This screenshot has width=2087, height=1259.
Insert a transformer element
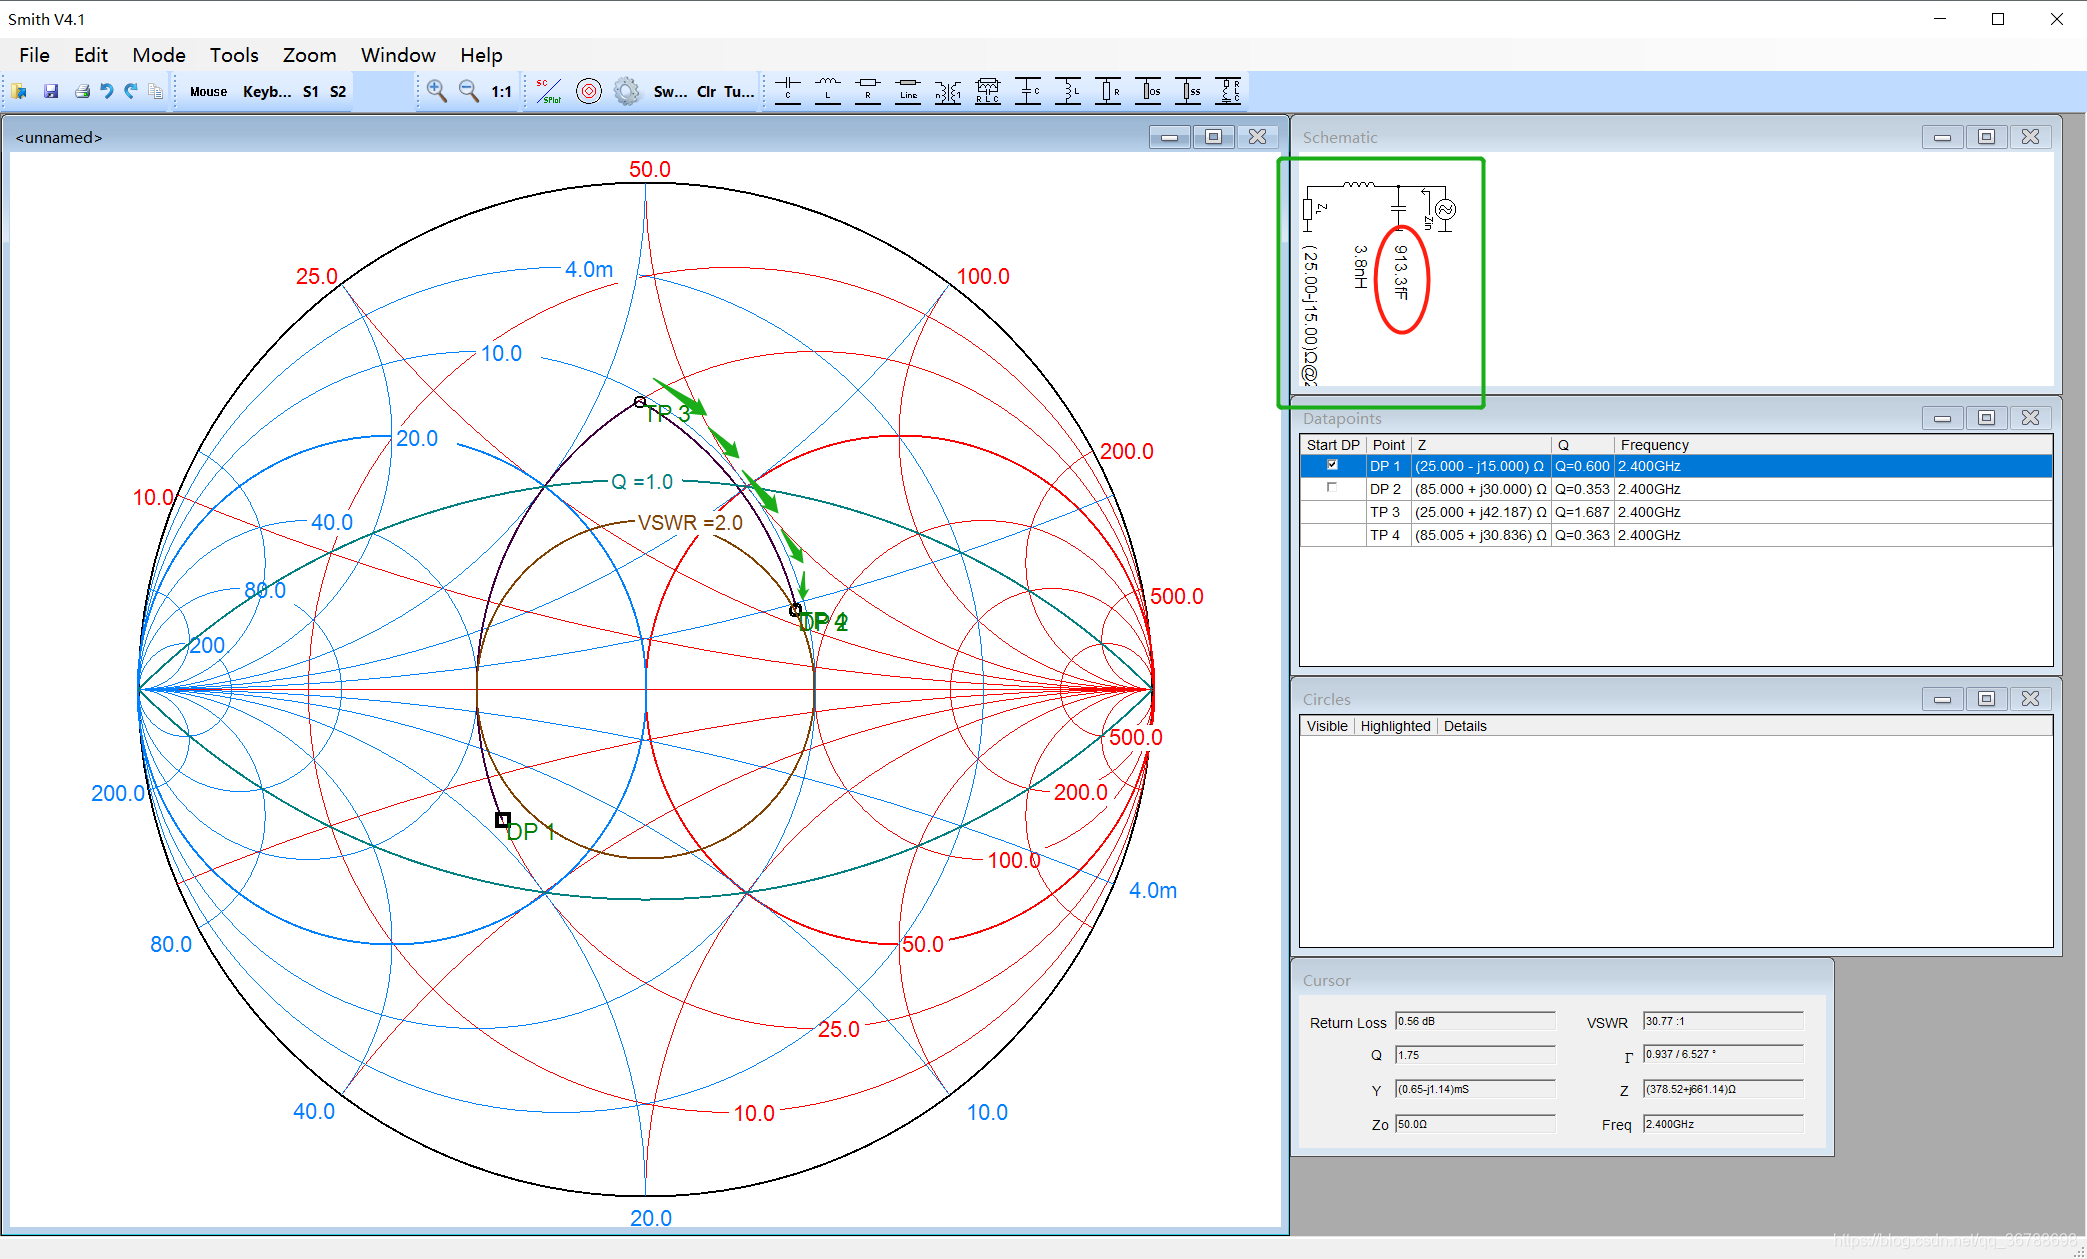(x=948, y=91)
